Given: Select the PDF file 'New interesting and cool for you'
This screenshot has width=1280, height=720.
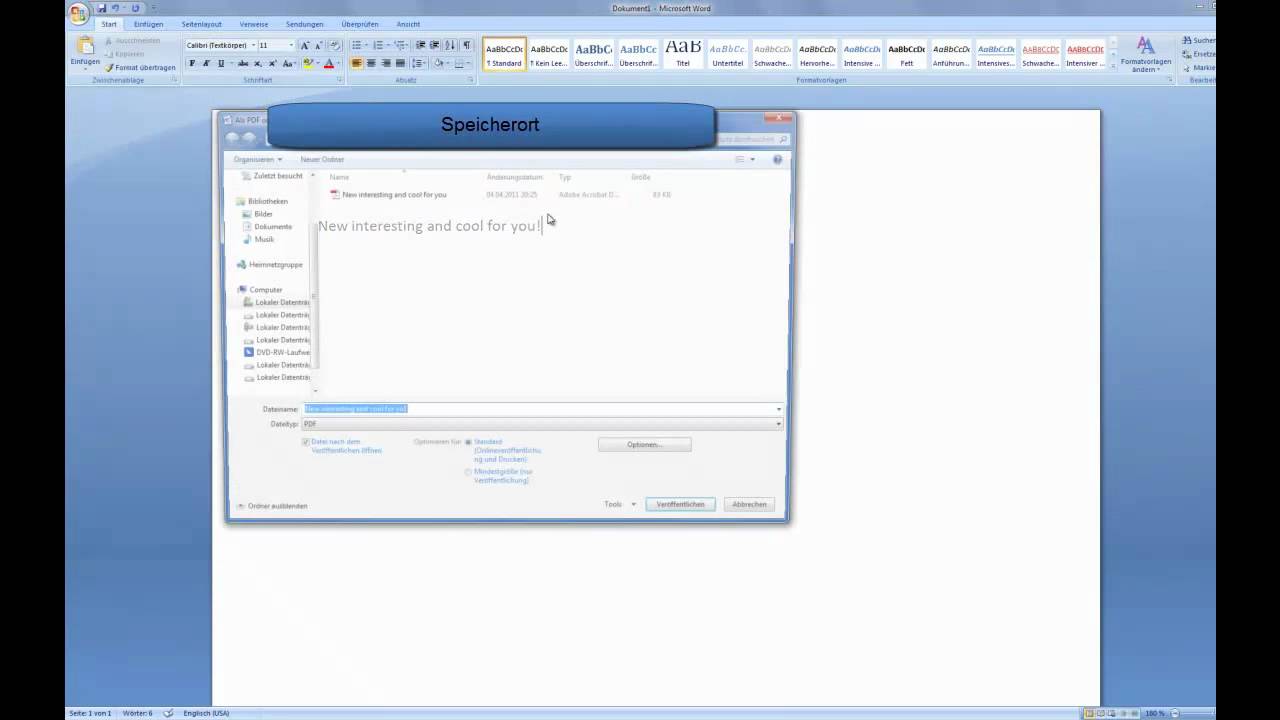Looking at the screenshot, I should [x=394, y=195].
